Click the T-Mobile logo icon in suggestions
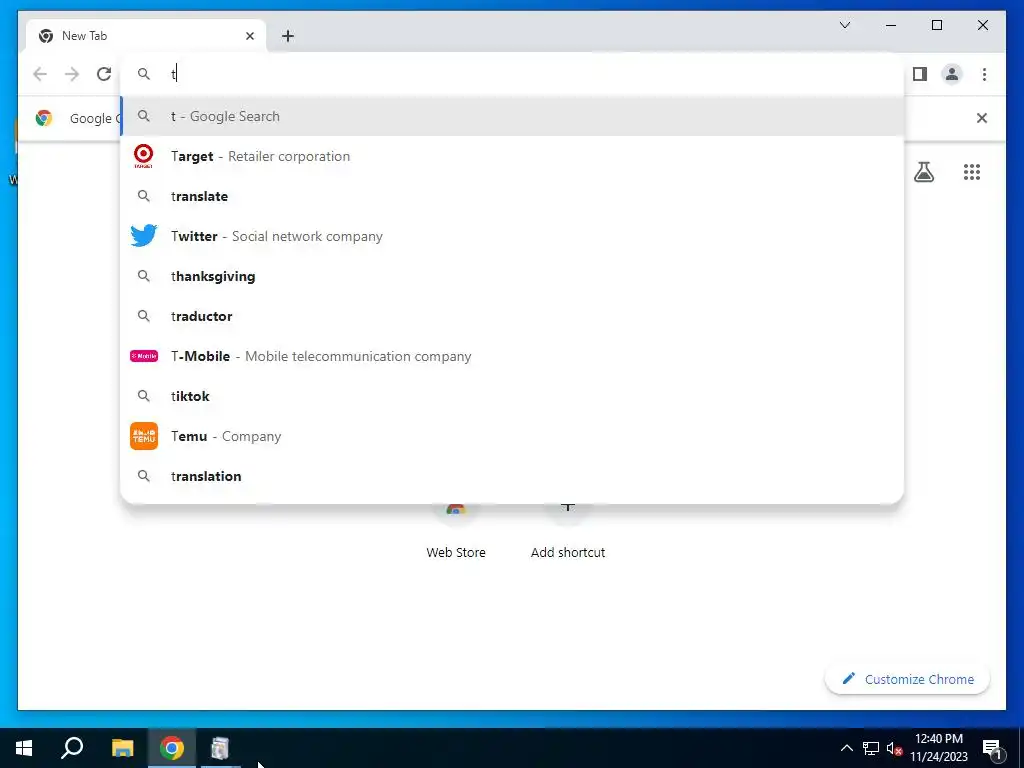 (144, 356)
